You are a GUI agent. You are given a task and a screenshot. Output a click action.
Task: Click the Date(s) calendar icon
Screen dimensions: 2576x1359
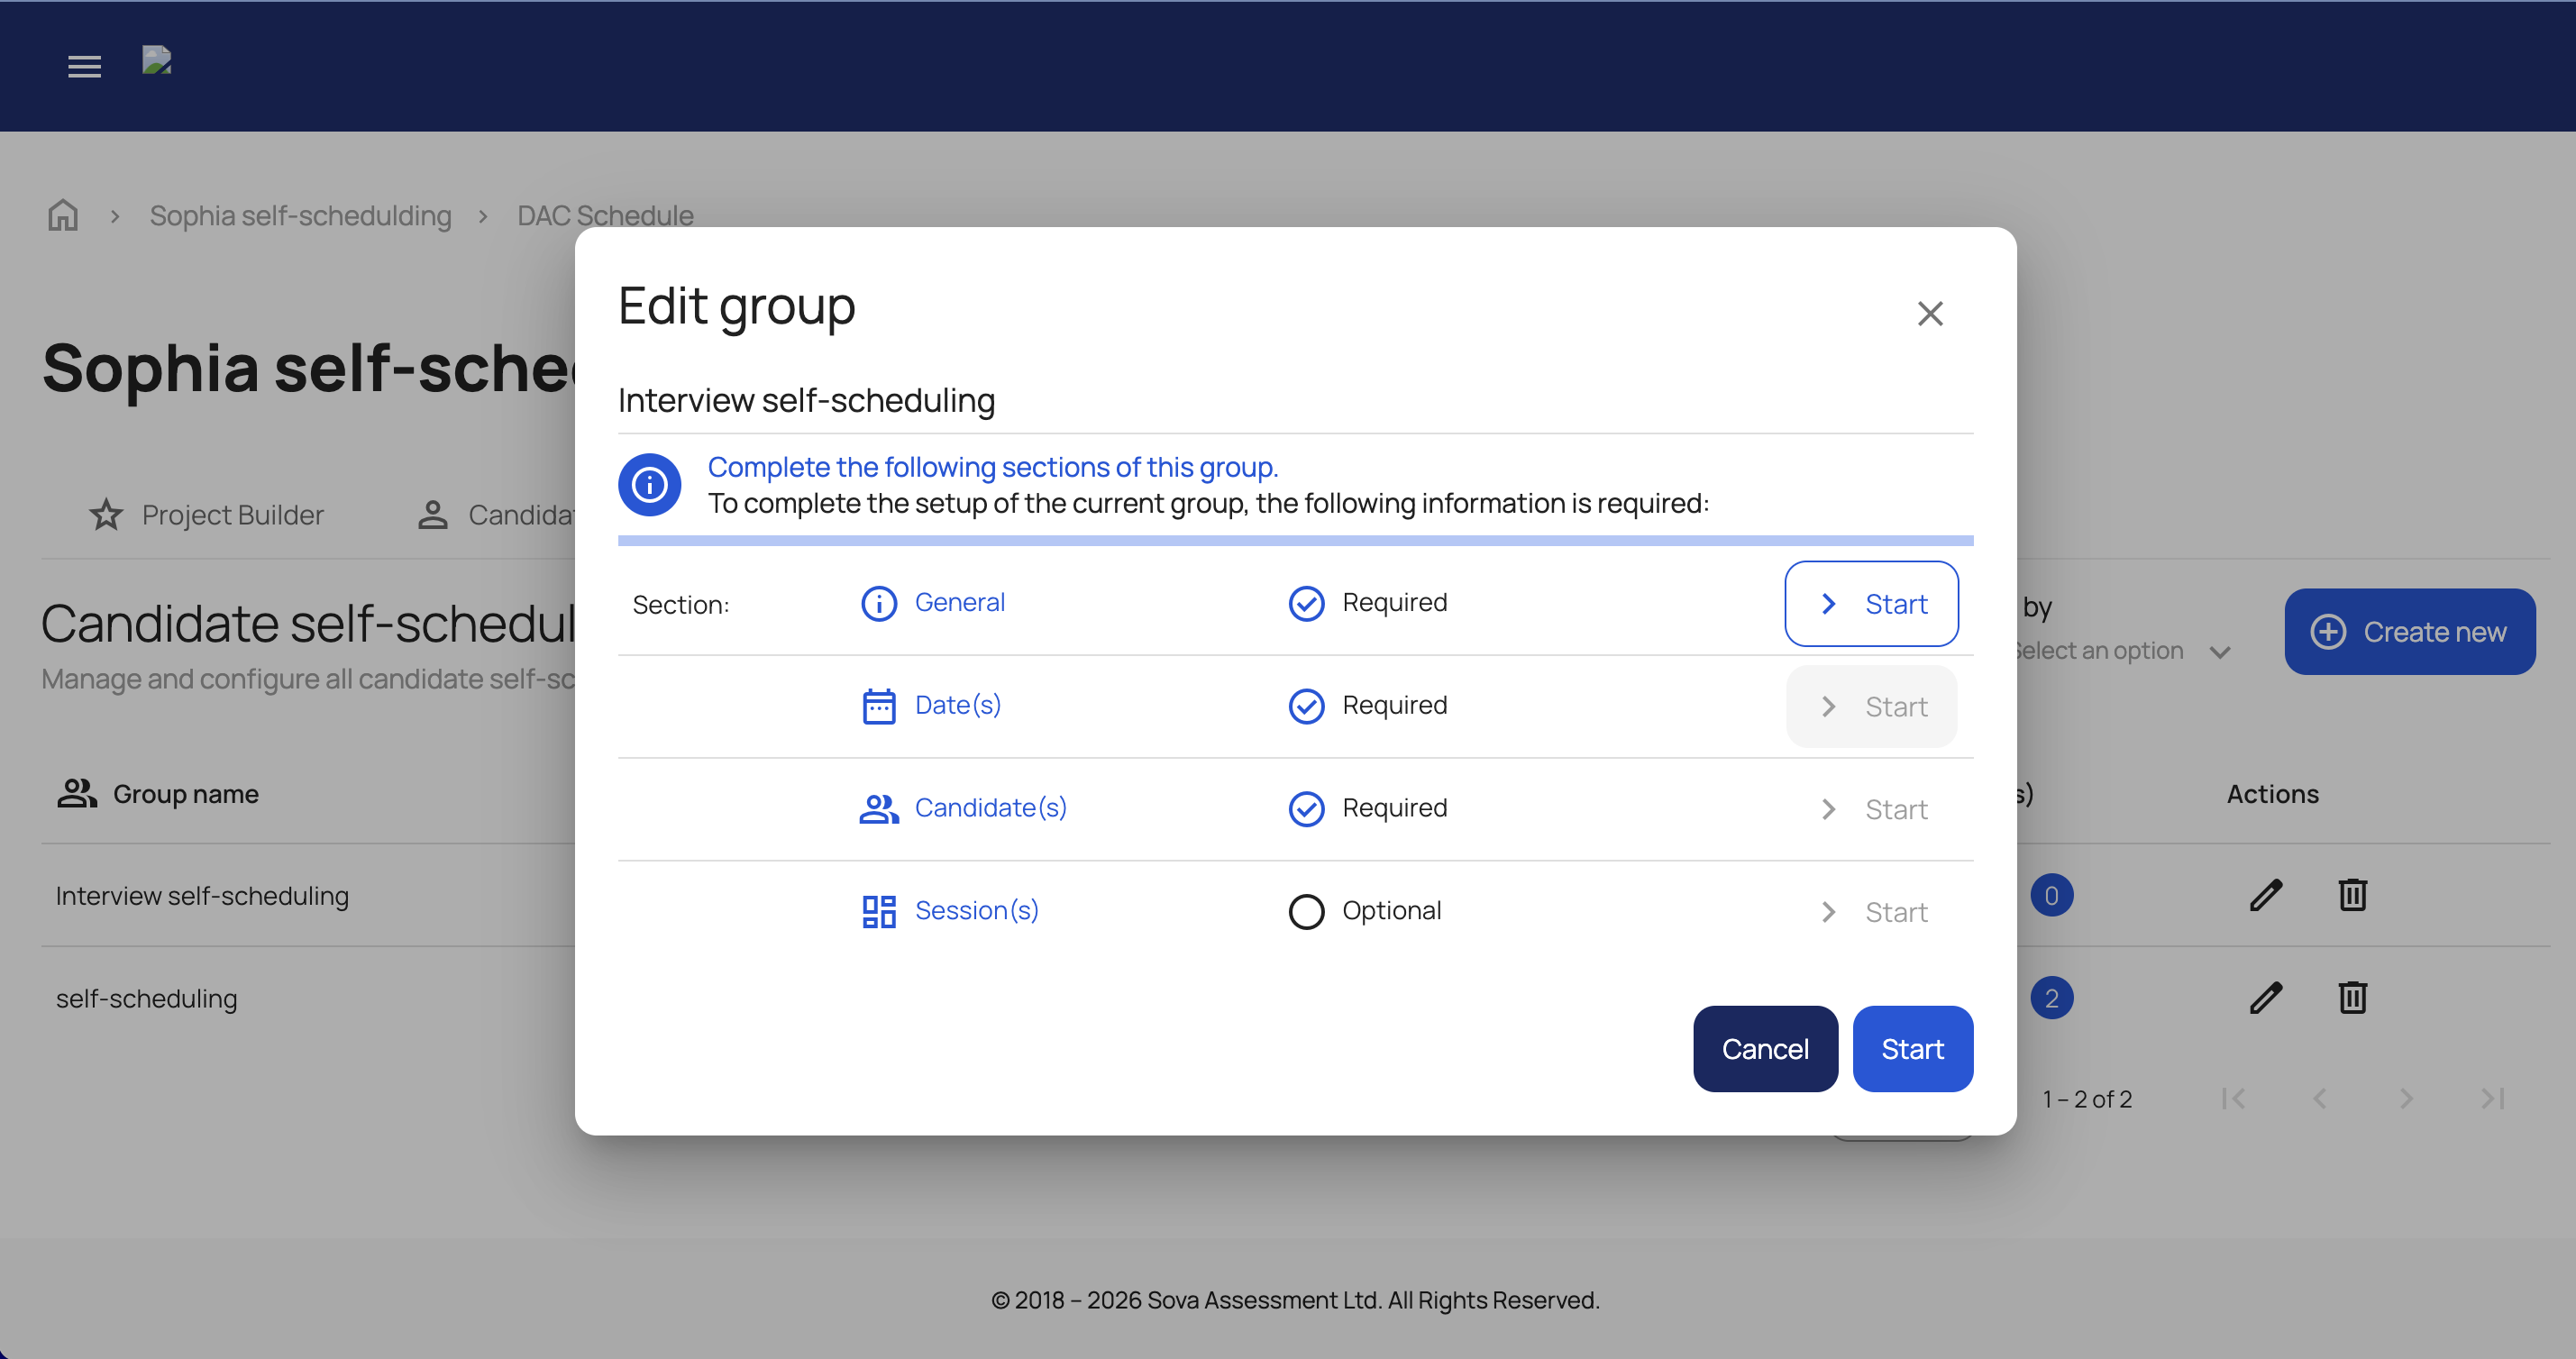[x=878, y=706]
